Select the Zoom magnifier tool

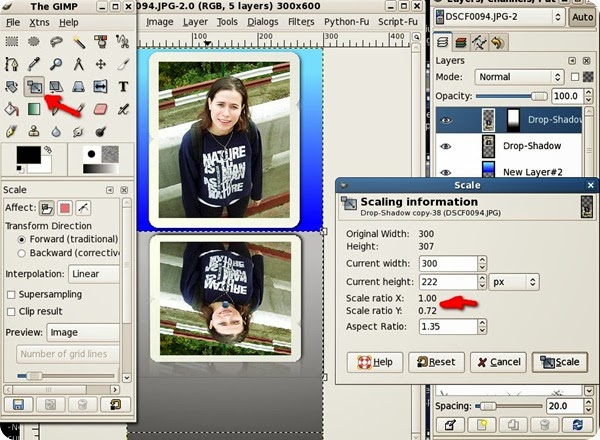click(56, 64)
